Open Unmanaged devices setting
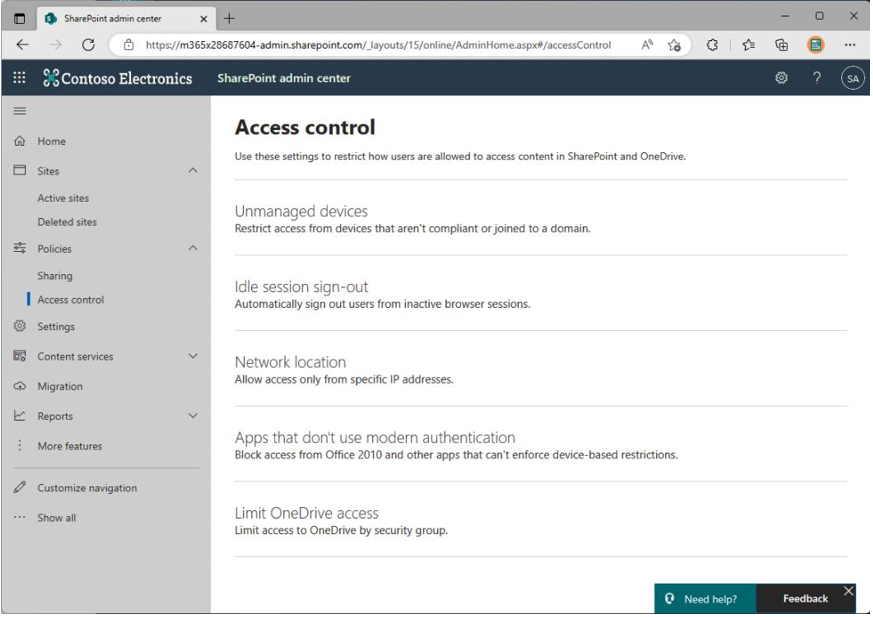 tap(301, 212)
